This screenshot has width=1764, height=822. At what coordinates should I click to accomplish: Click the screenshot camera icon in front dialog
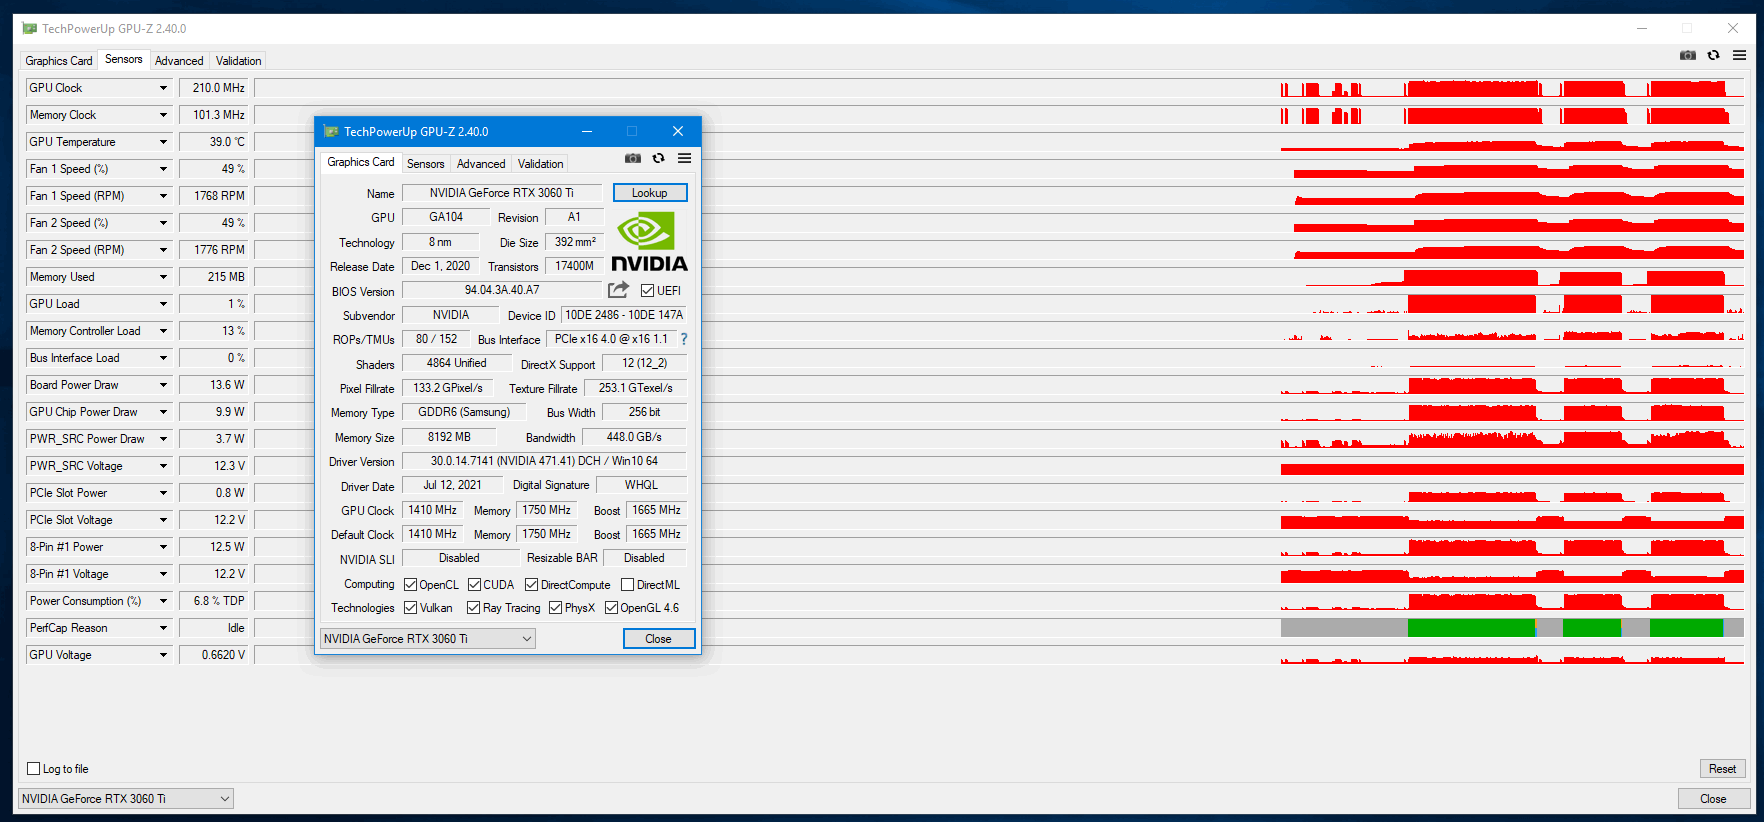tap(633, 158)
